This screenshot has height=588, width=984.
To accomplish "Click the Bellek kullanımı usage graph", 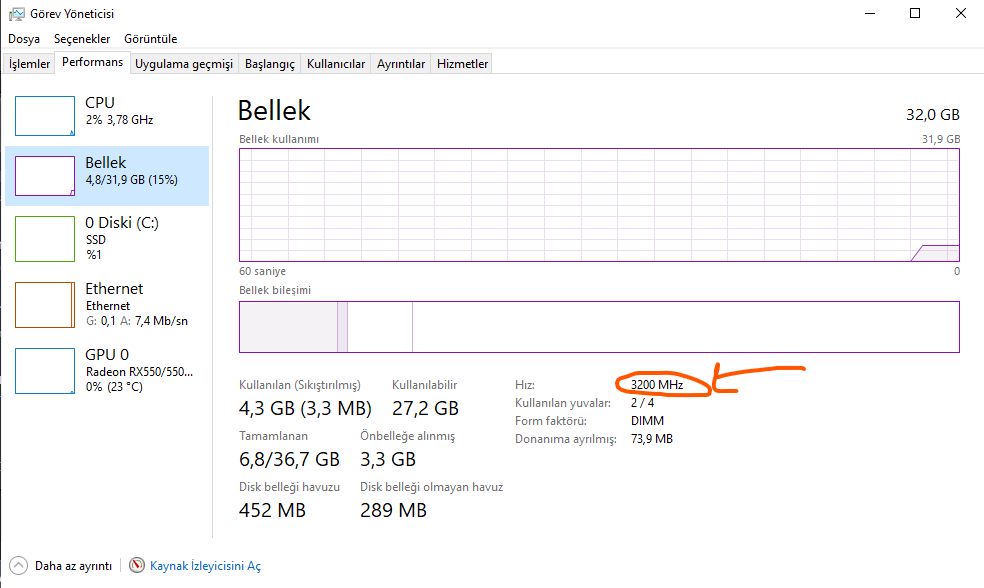I will (x=599, y=205).
